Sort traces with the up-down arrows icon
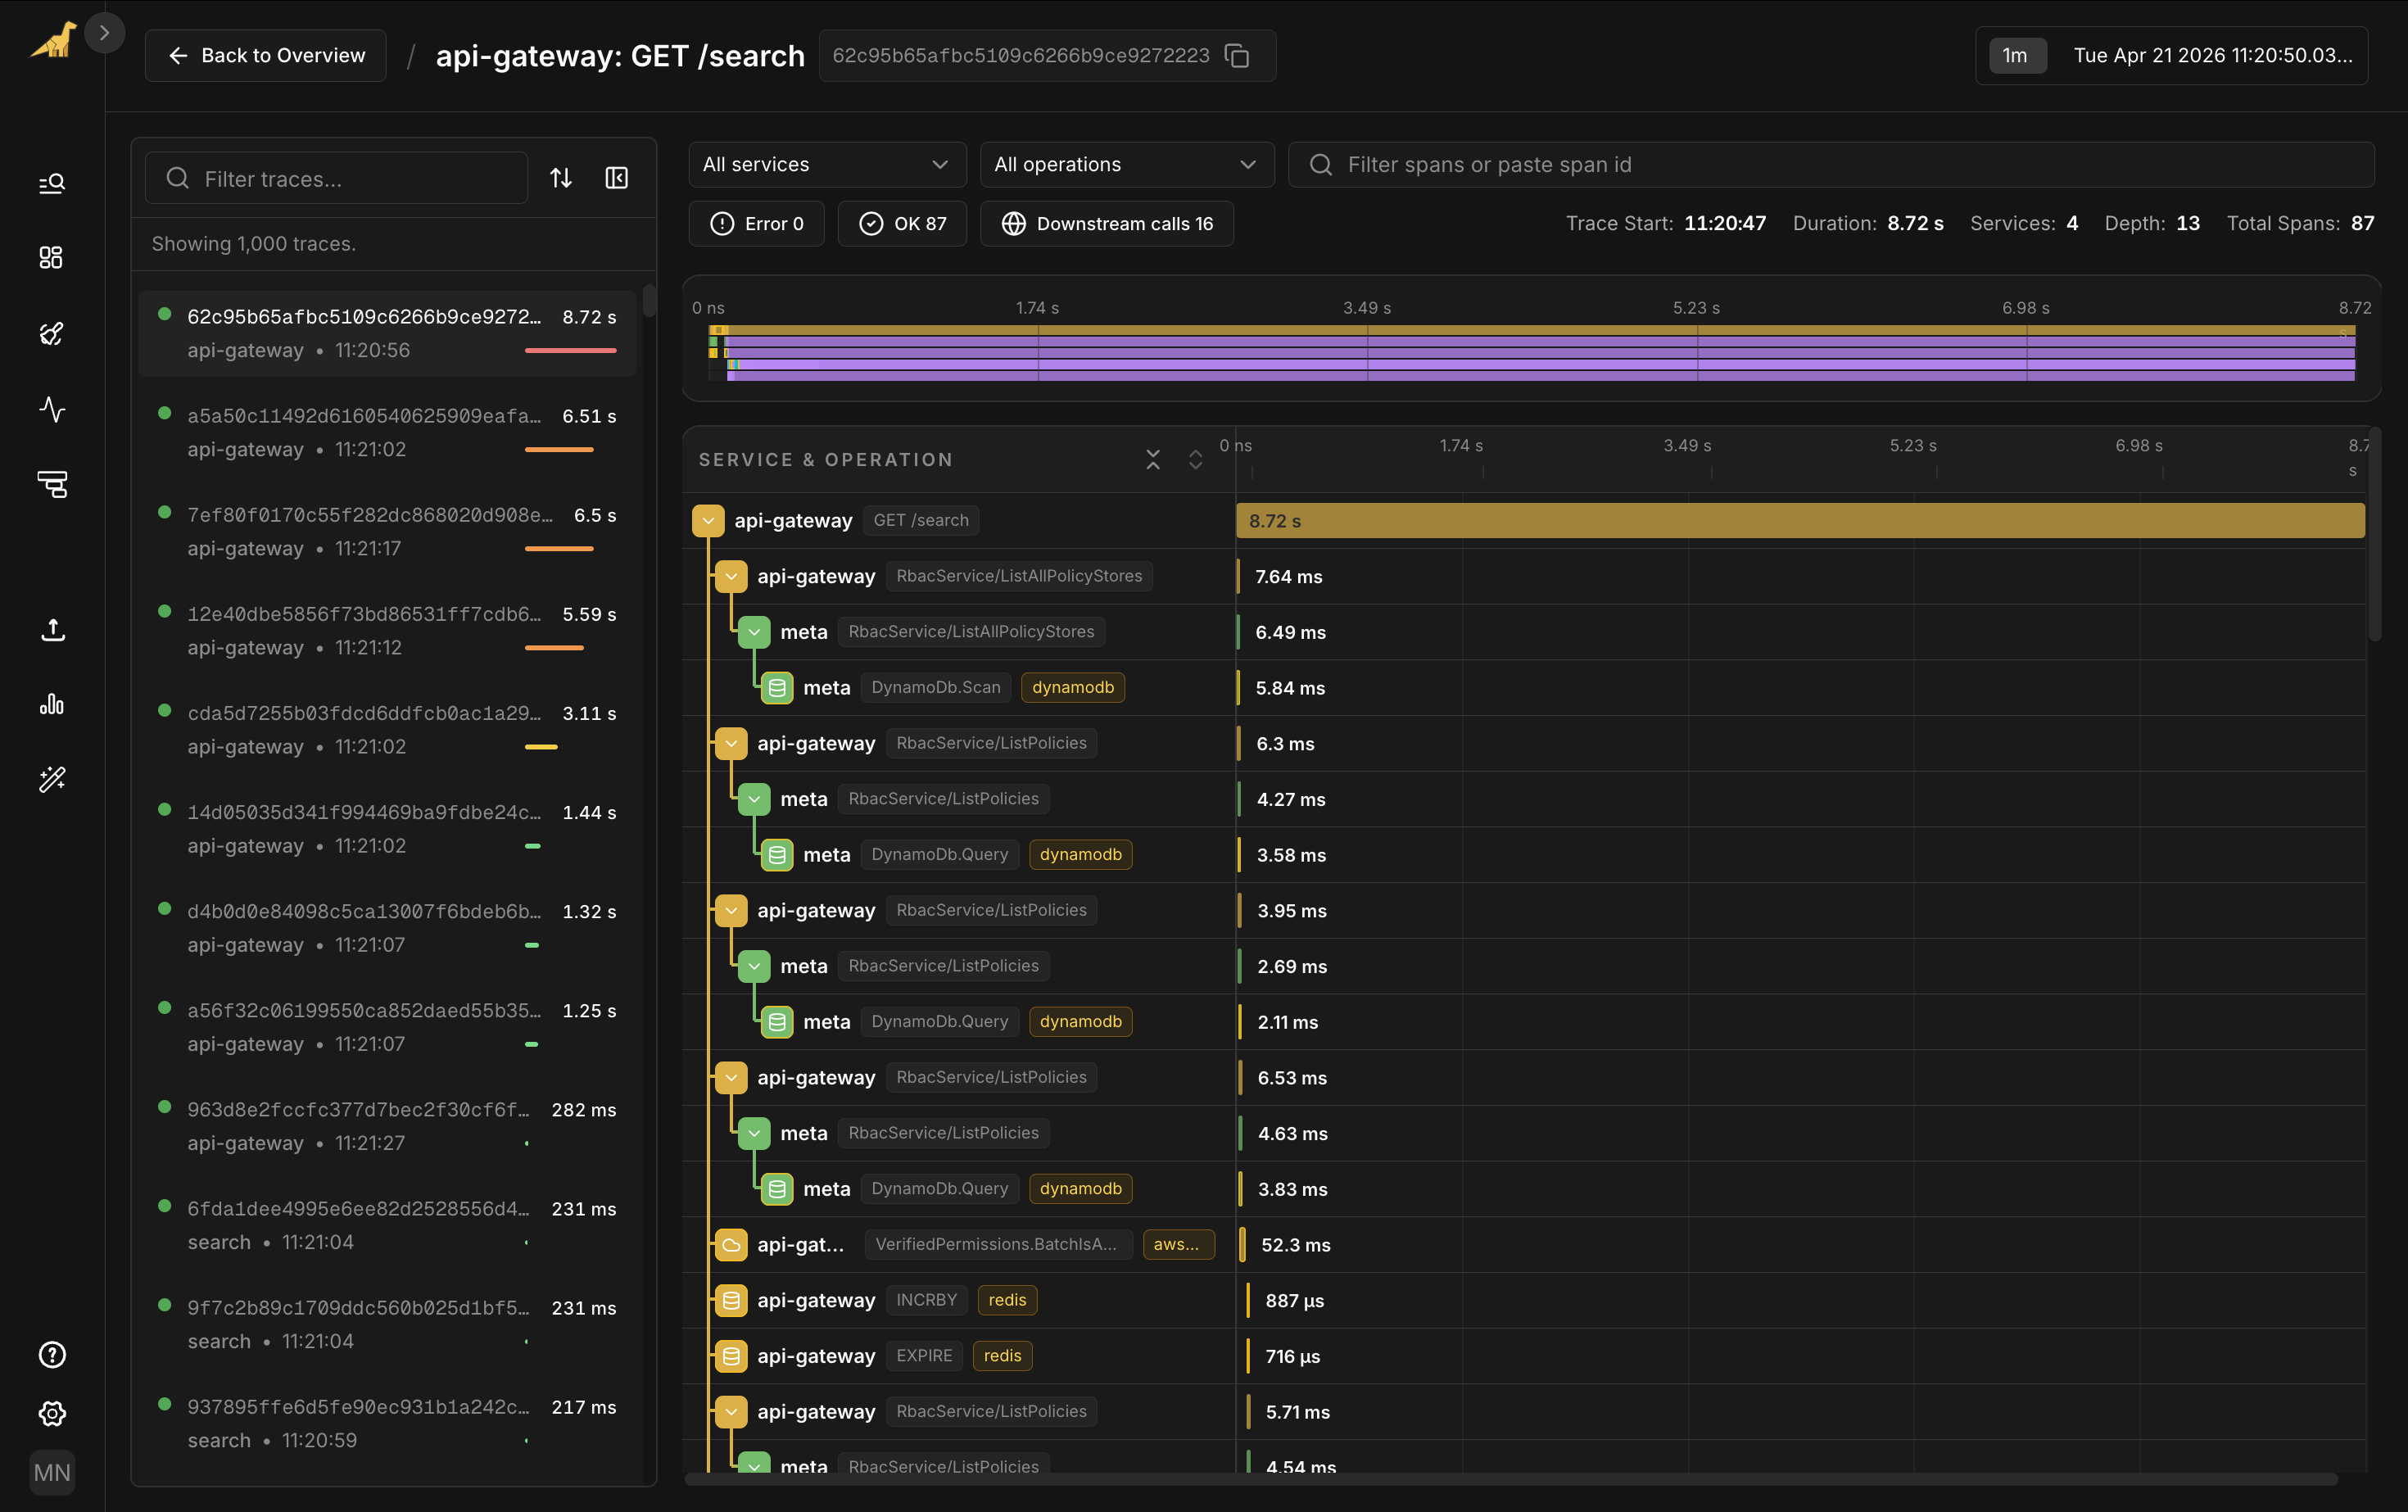The image size is (2408, 1512). pyautogui.click(x=561, y=178)
